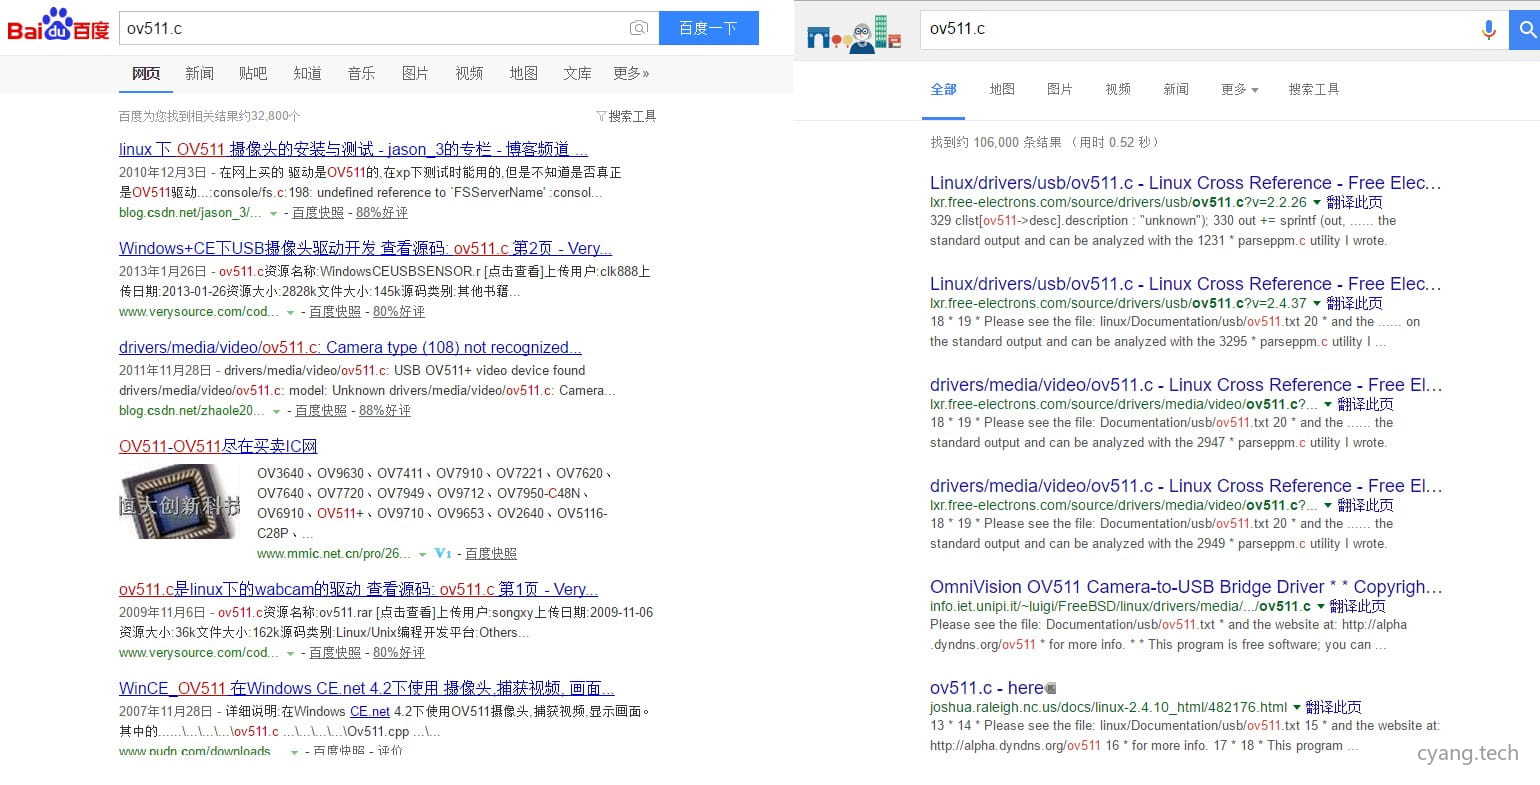Open 翻译此页 on the first Google result
The image size is (1540, 785).
pyautogui.click(x=1355, y=202)
